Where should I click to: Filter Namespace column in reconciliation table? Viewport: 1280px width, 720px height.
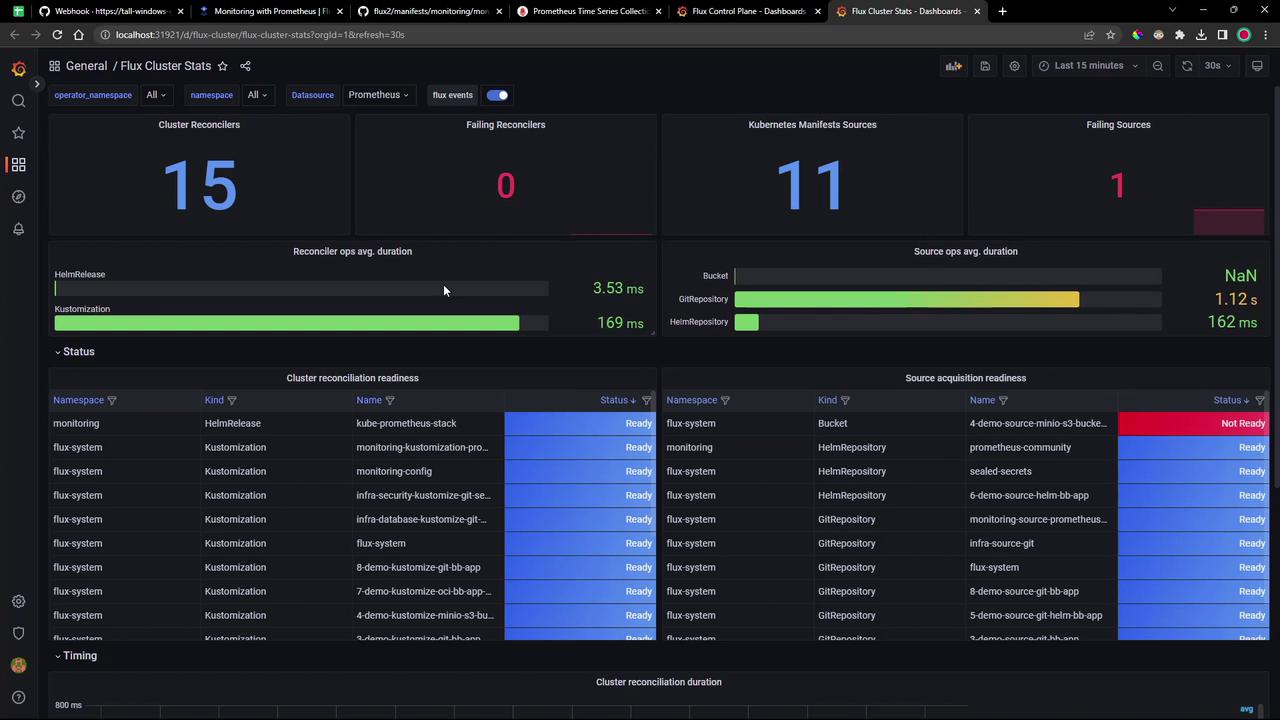[x=112, y=400]
